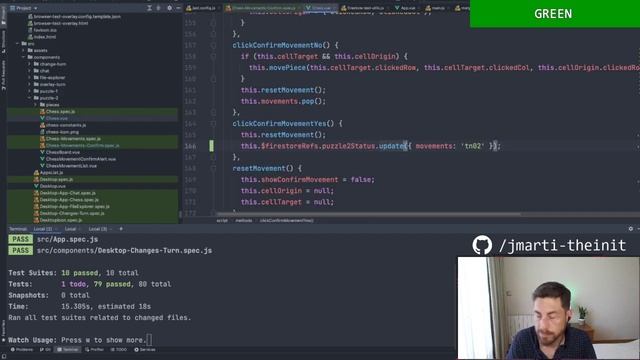Open ChessMovementList.vue file
Screen dimensions: 640x360
69,166
